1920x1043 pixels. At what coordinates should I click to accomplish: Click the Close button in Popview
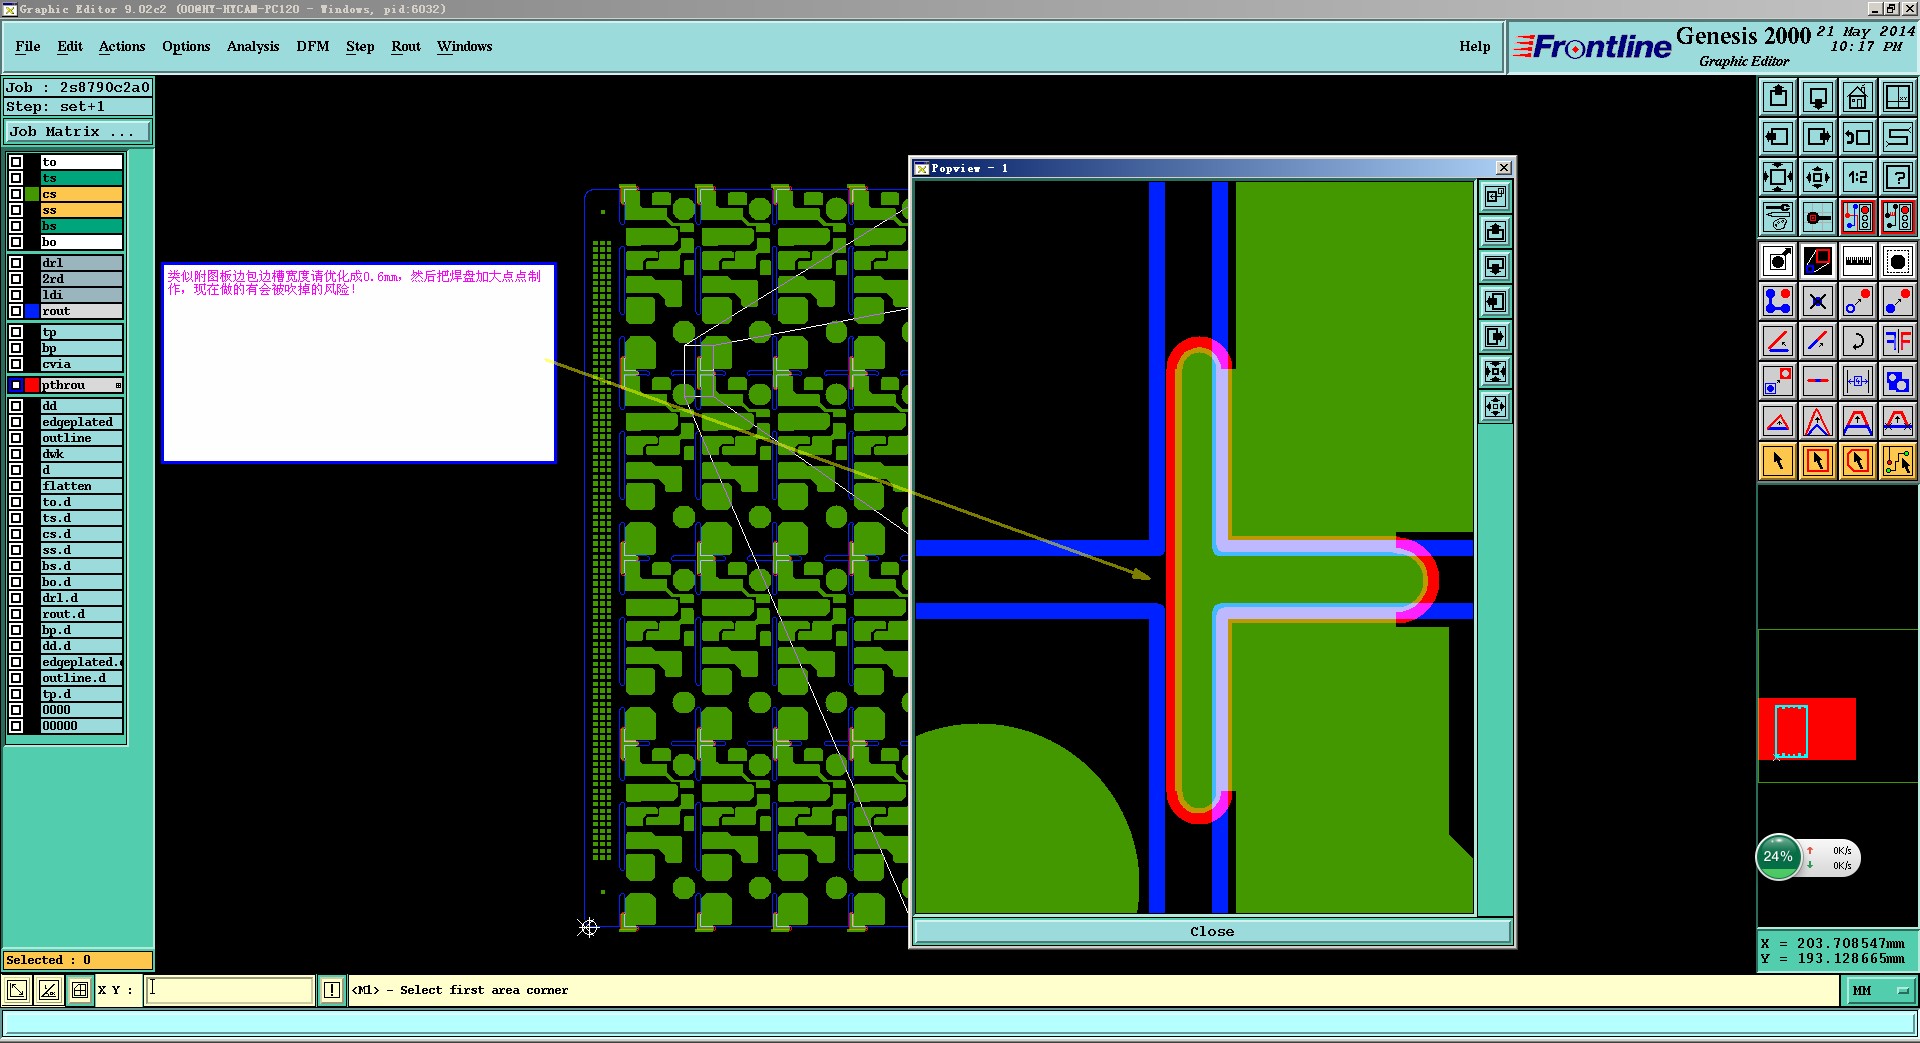click(x=1212, y=931)
